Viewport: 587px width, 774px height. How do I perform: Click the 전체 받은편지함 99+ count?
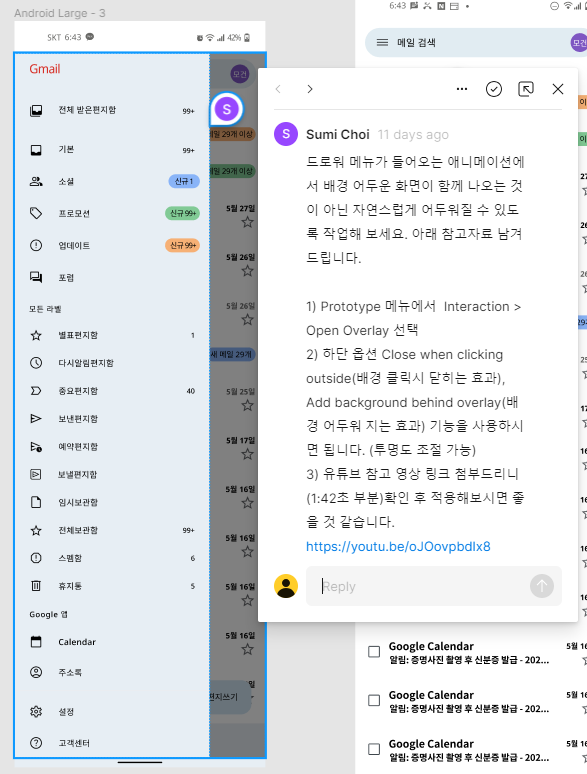(x=188, y=112)
